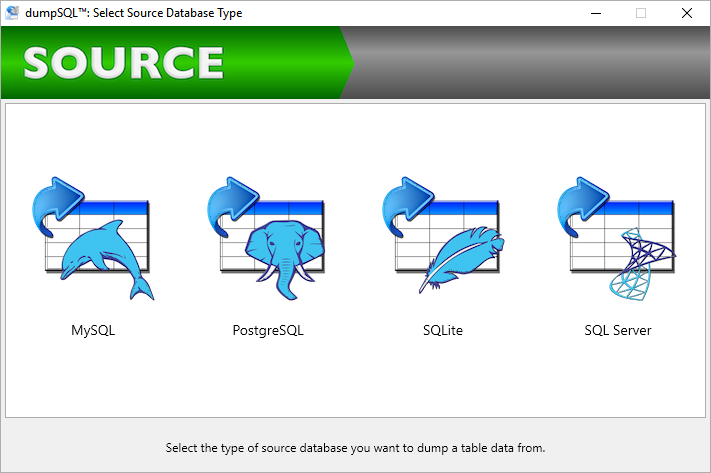Minimize the dumpSQL window

596,13
